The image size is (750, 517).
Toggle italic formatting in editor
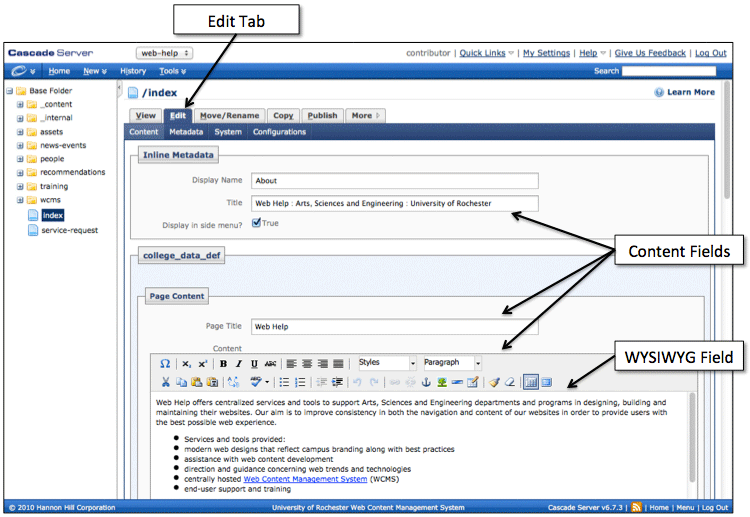point(239,364)
